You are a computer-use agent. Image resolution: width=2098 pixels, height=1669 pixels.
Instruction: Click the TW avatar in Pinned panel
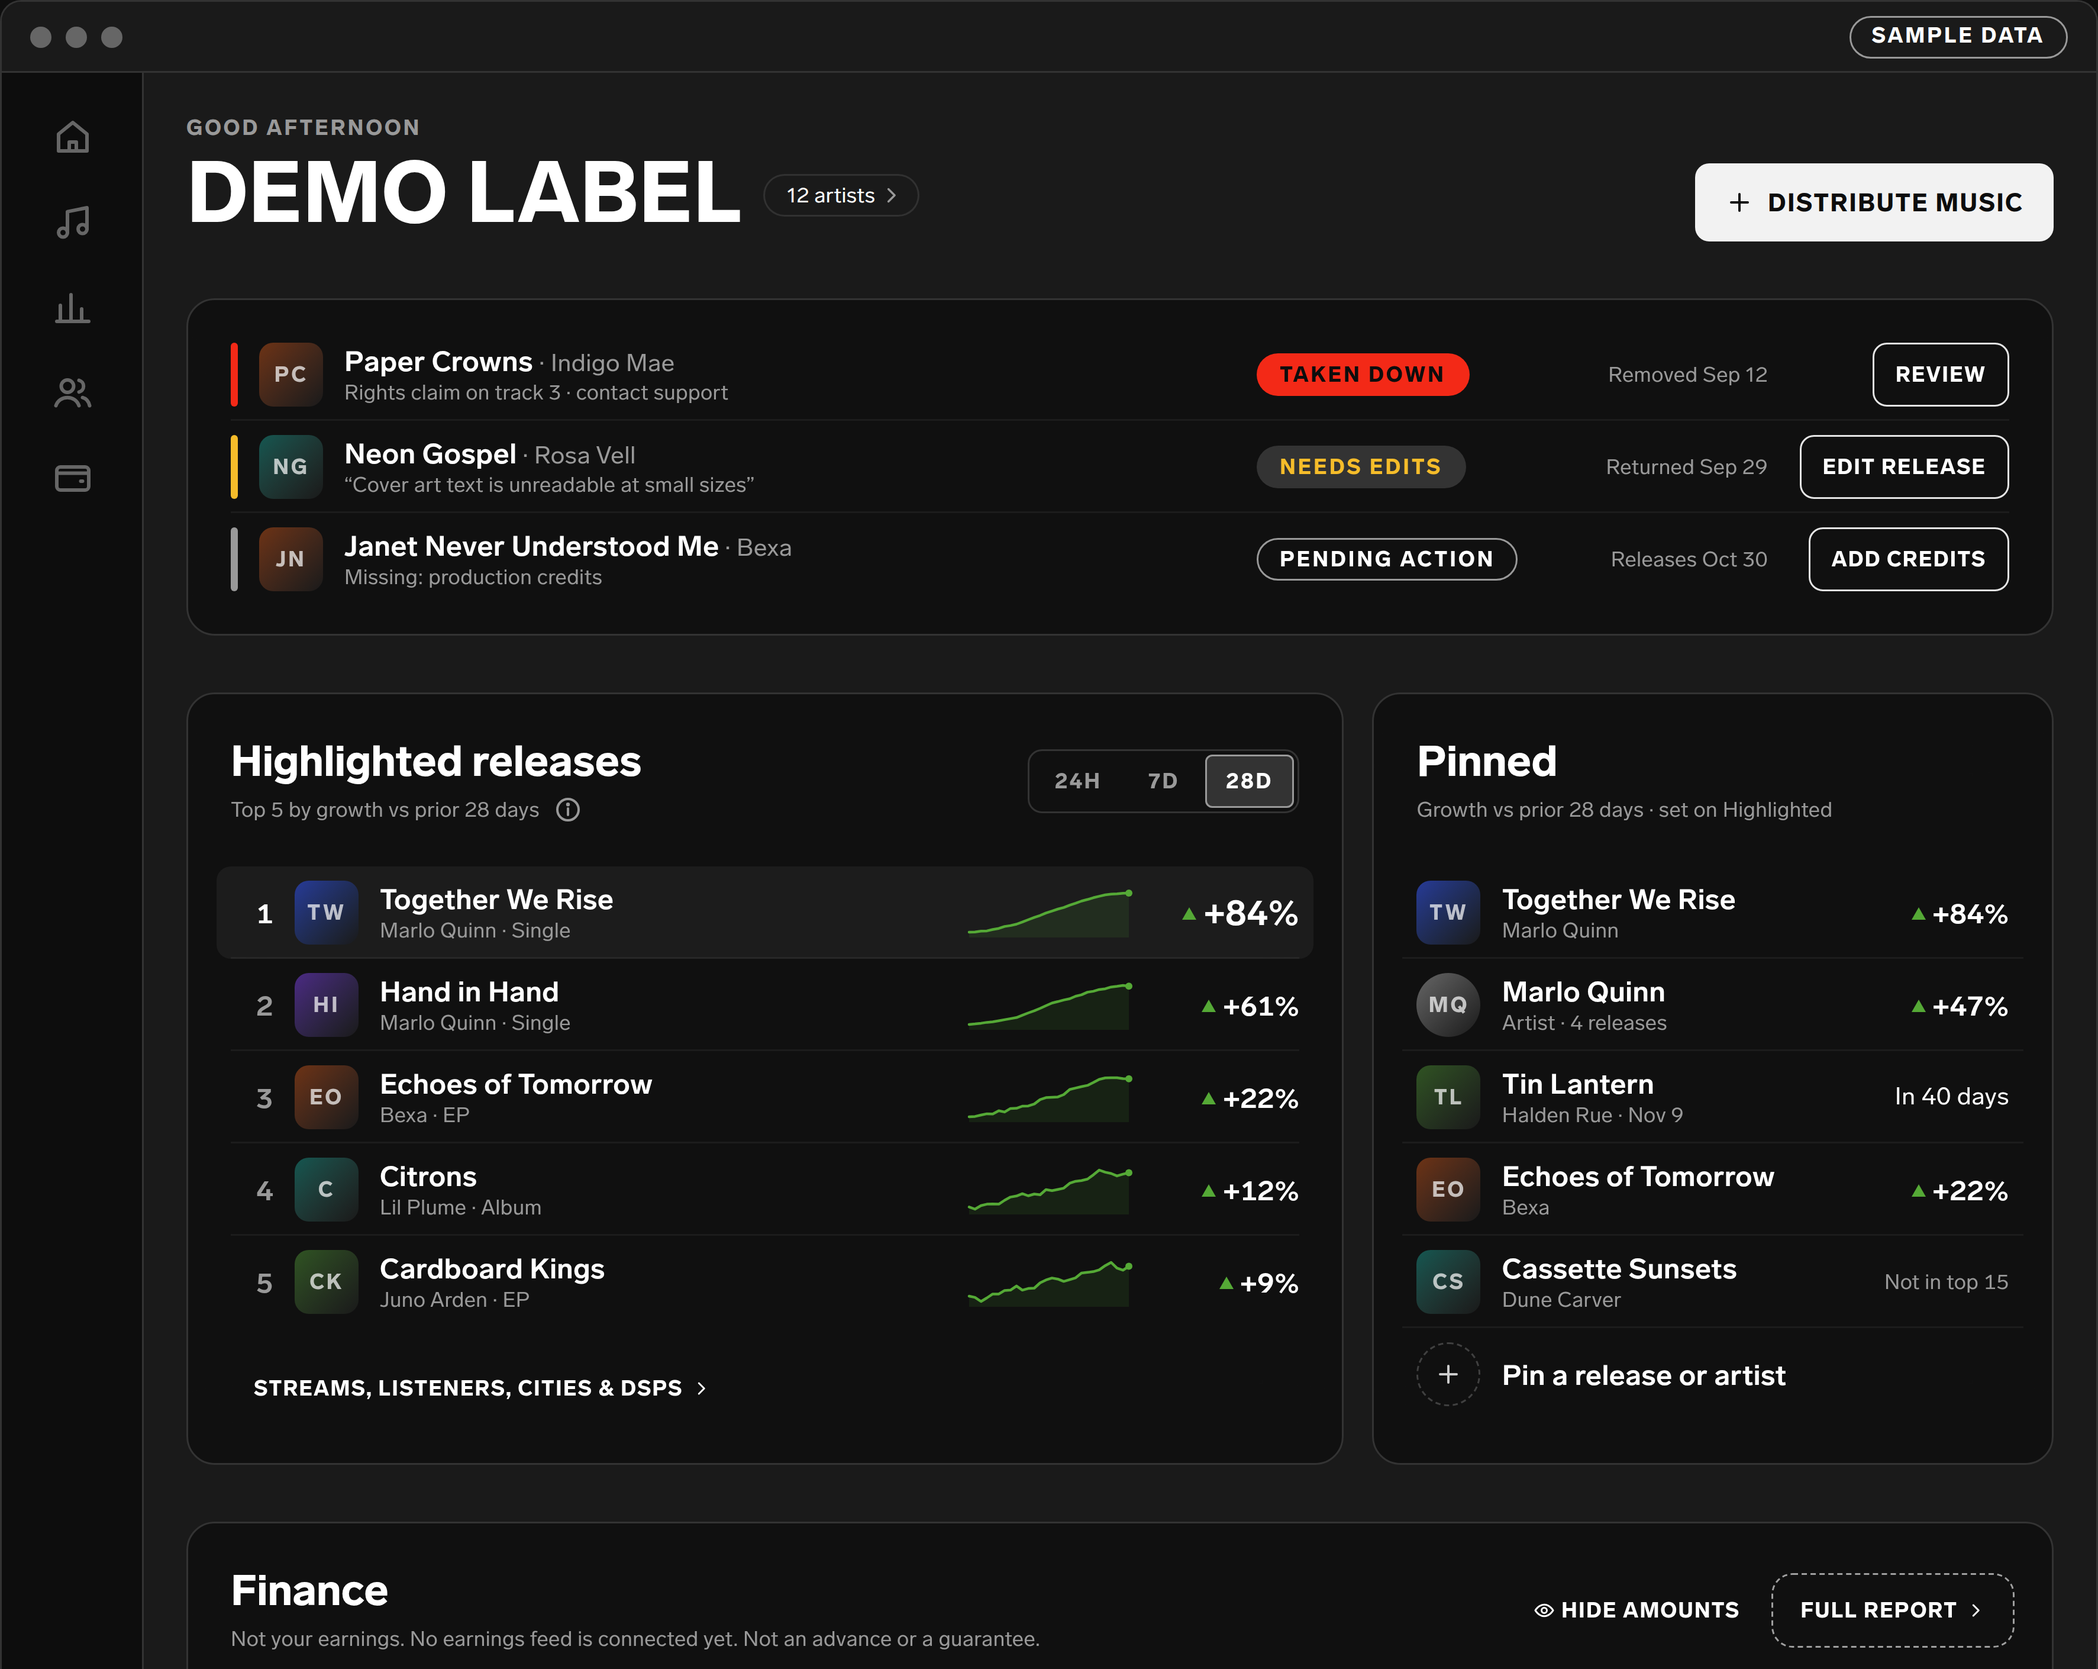point(1448,912)
